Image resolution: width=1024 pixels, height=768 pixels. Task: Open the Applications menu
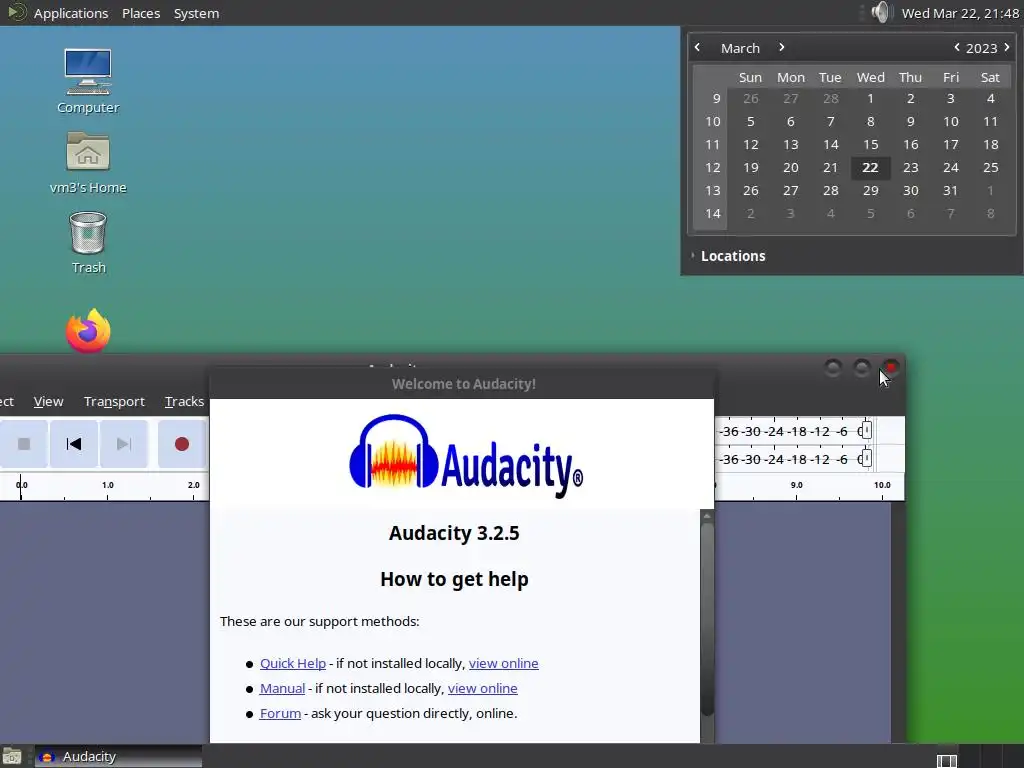pos(71,13)
